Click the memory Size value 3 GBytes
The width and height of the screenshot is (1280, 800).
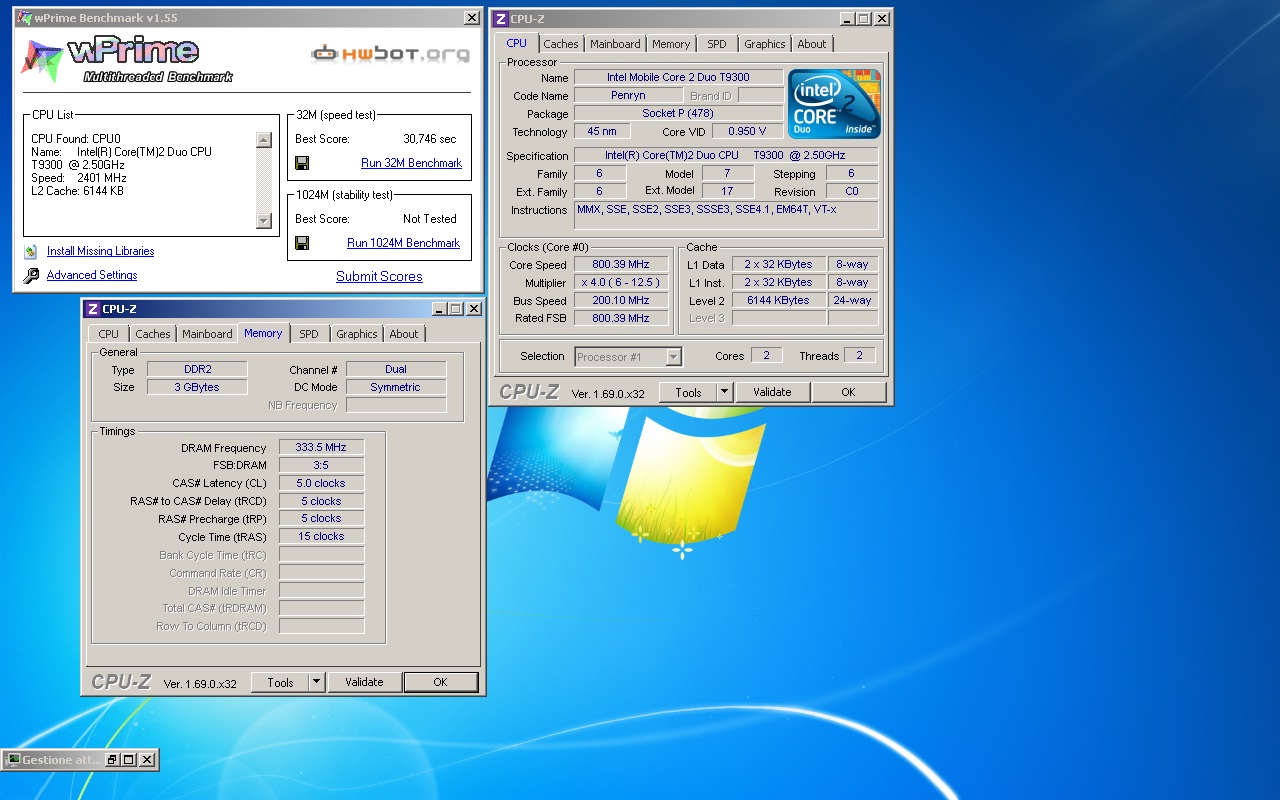tap(197, 388)
